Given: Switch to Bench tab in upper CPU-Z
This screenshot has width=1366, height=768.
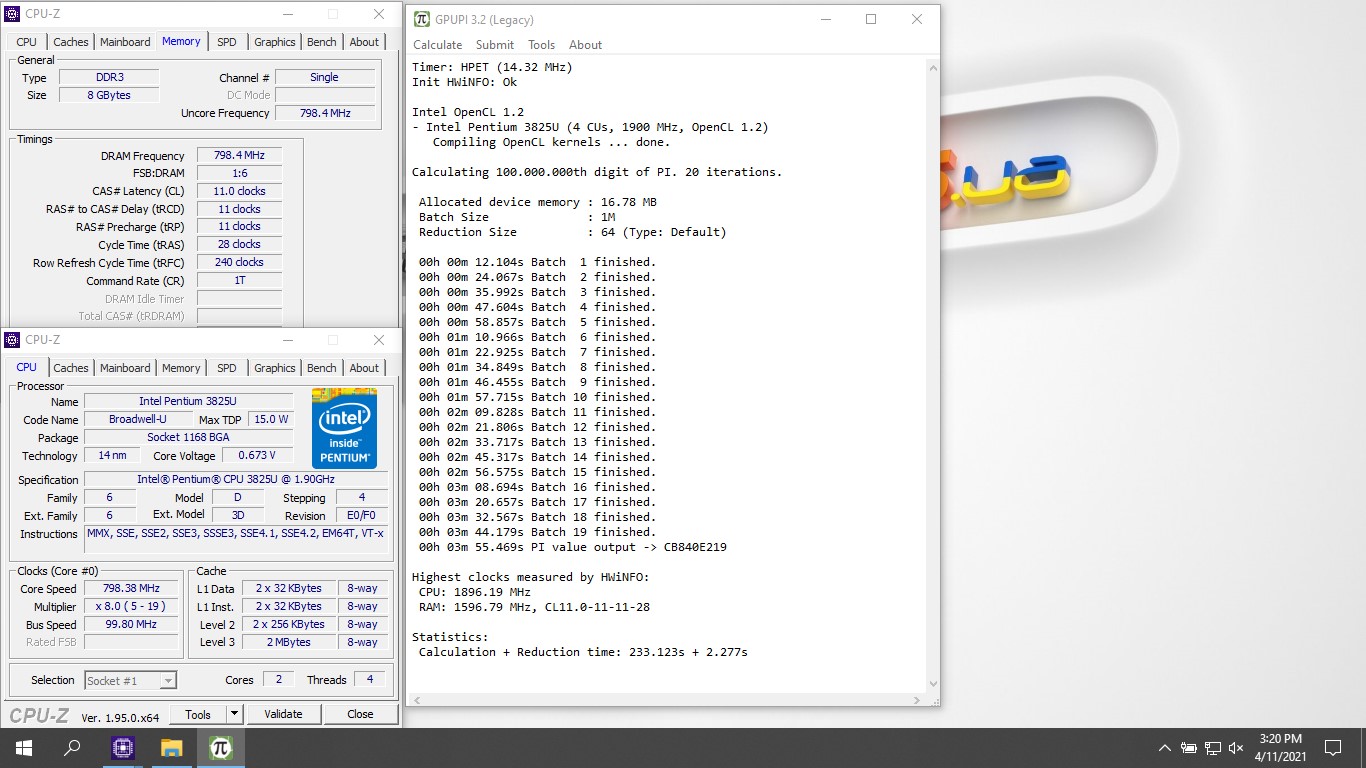Looking at the screenshot, I should coord(322,42).
